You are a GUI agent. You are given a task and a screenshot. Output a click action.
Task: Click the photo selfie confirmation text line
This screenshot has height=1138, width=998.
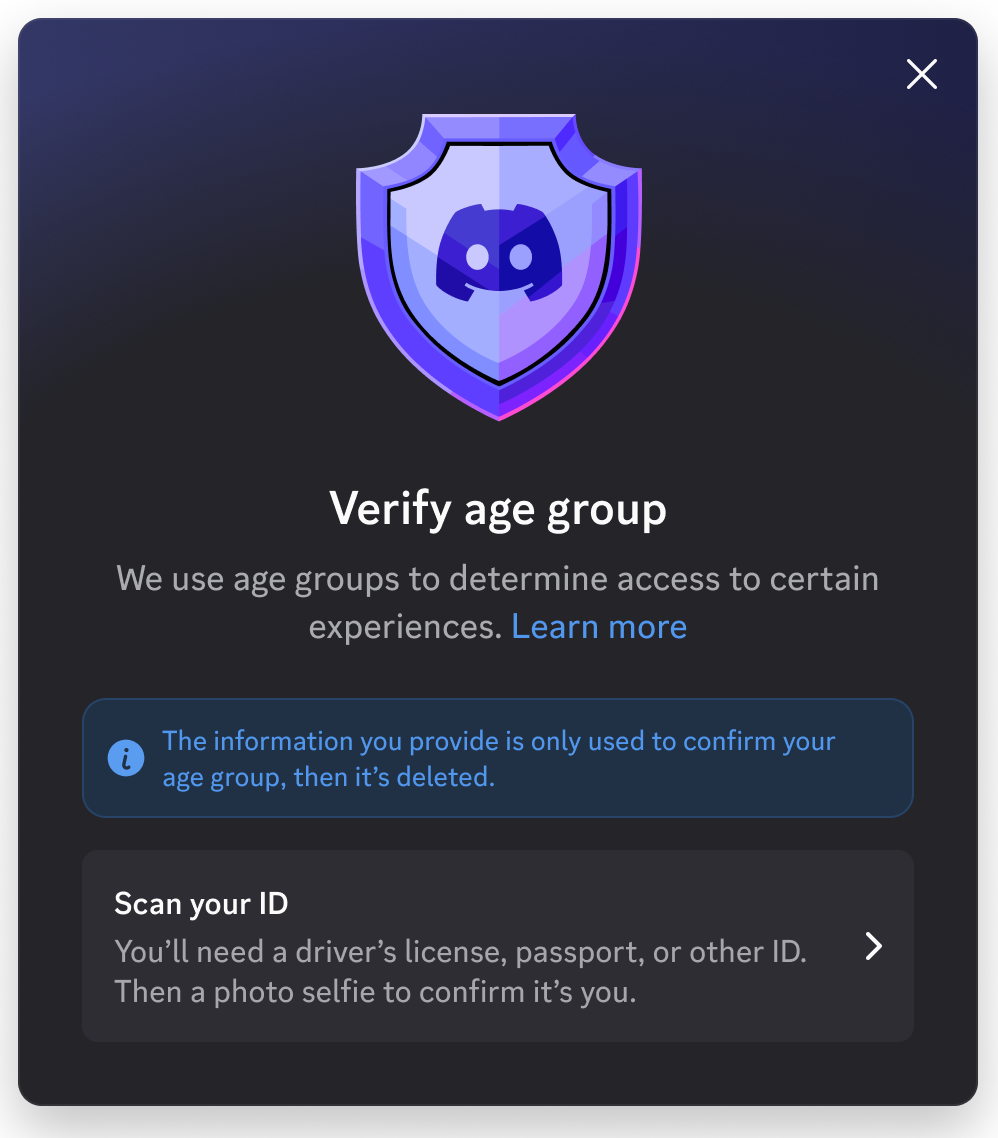pyautogui.click(x=375, y=992)
